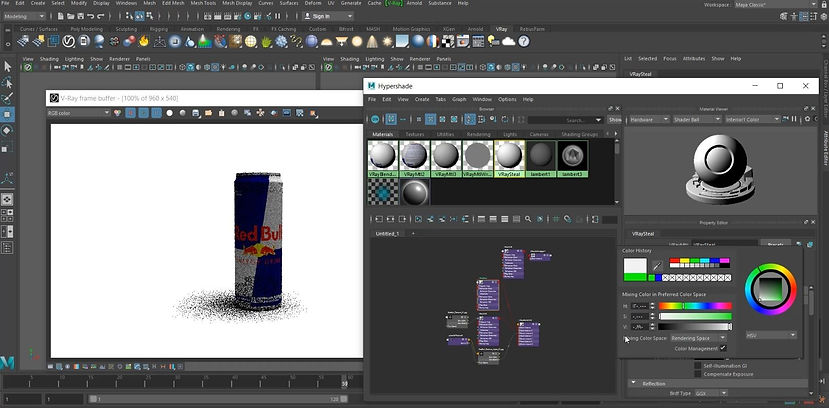
Task: Select the Poly Modeling shelf tab
Action: (86, 29)
